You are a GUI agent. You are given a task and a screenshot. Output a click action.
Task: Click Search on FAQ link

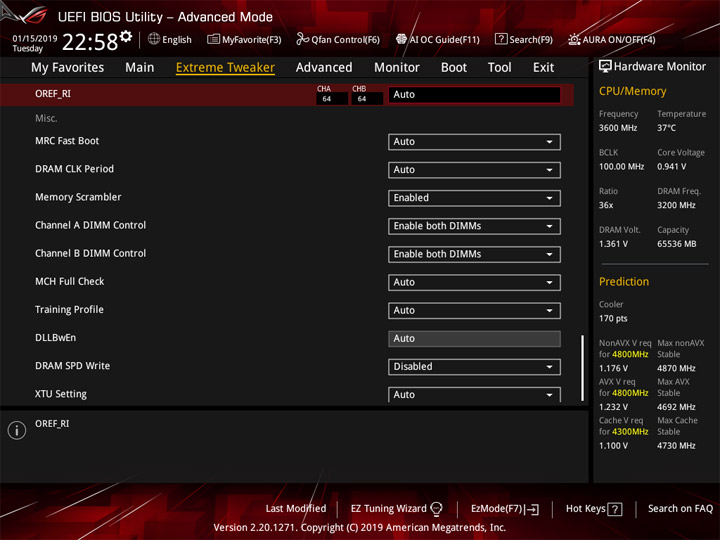click(680, 509)
